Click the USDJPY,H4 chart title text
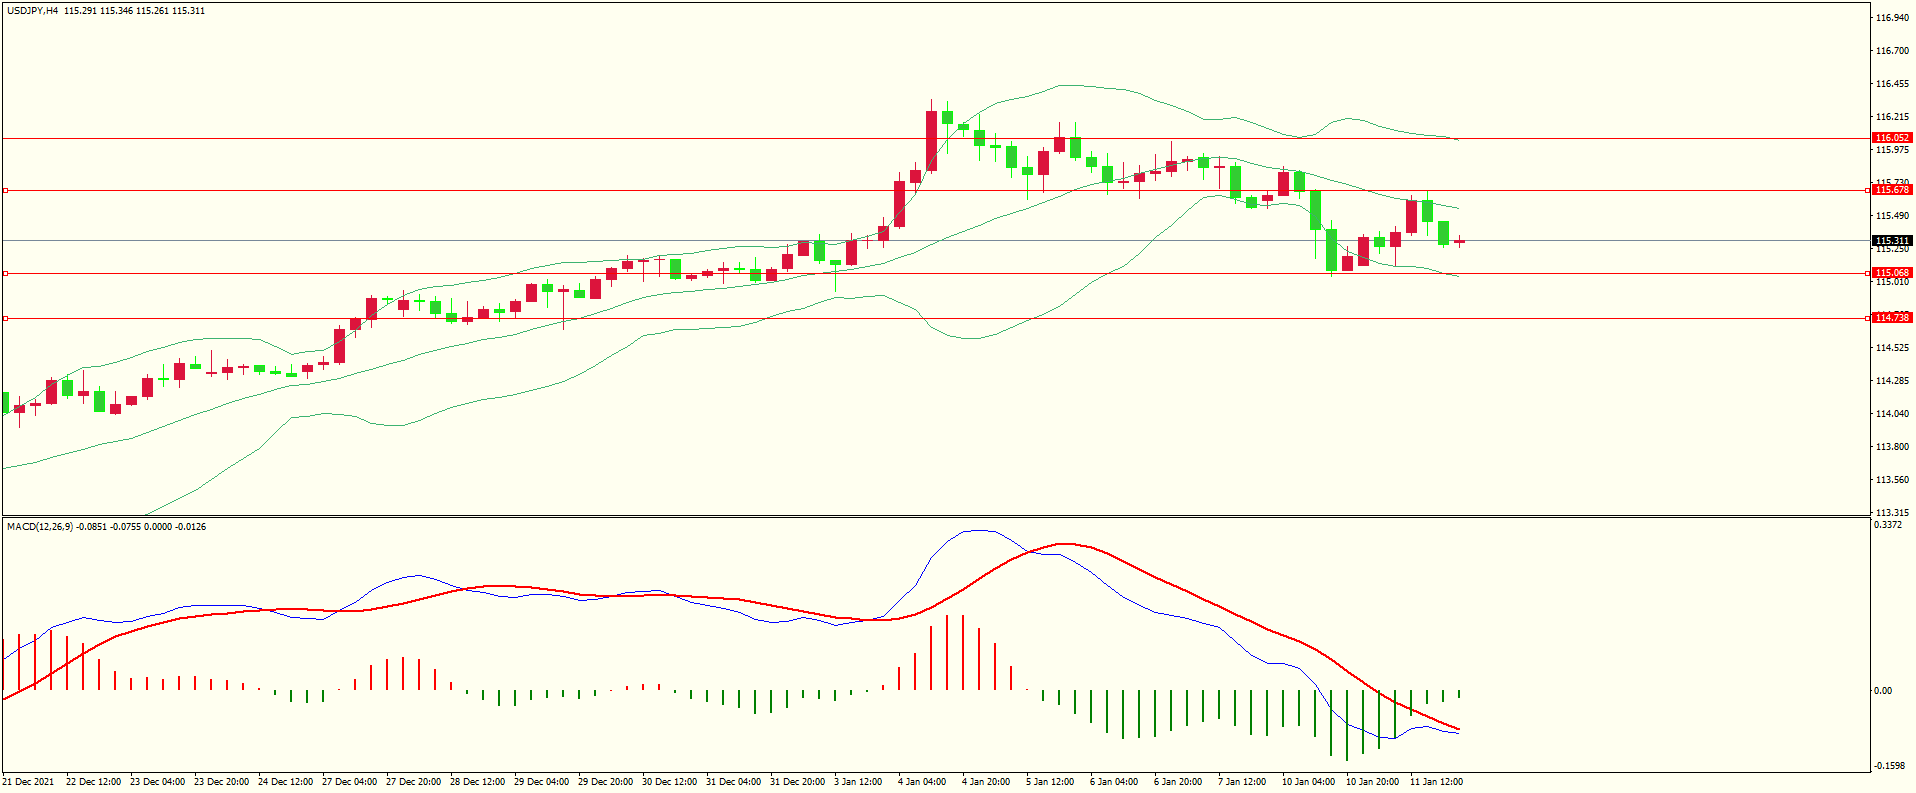1916x793 pixels. pyautogui.click(x=32, y=11)
